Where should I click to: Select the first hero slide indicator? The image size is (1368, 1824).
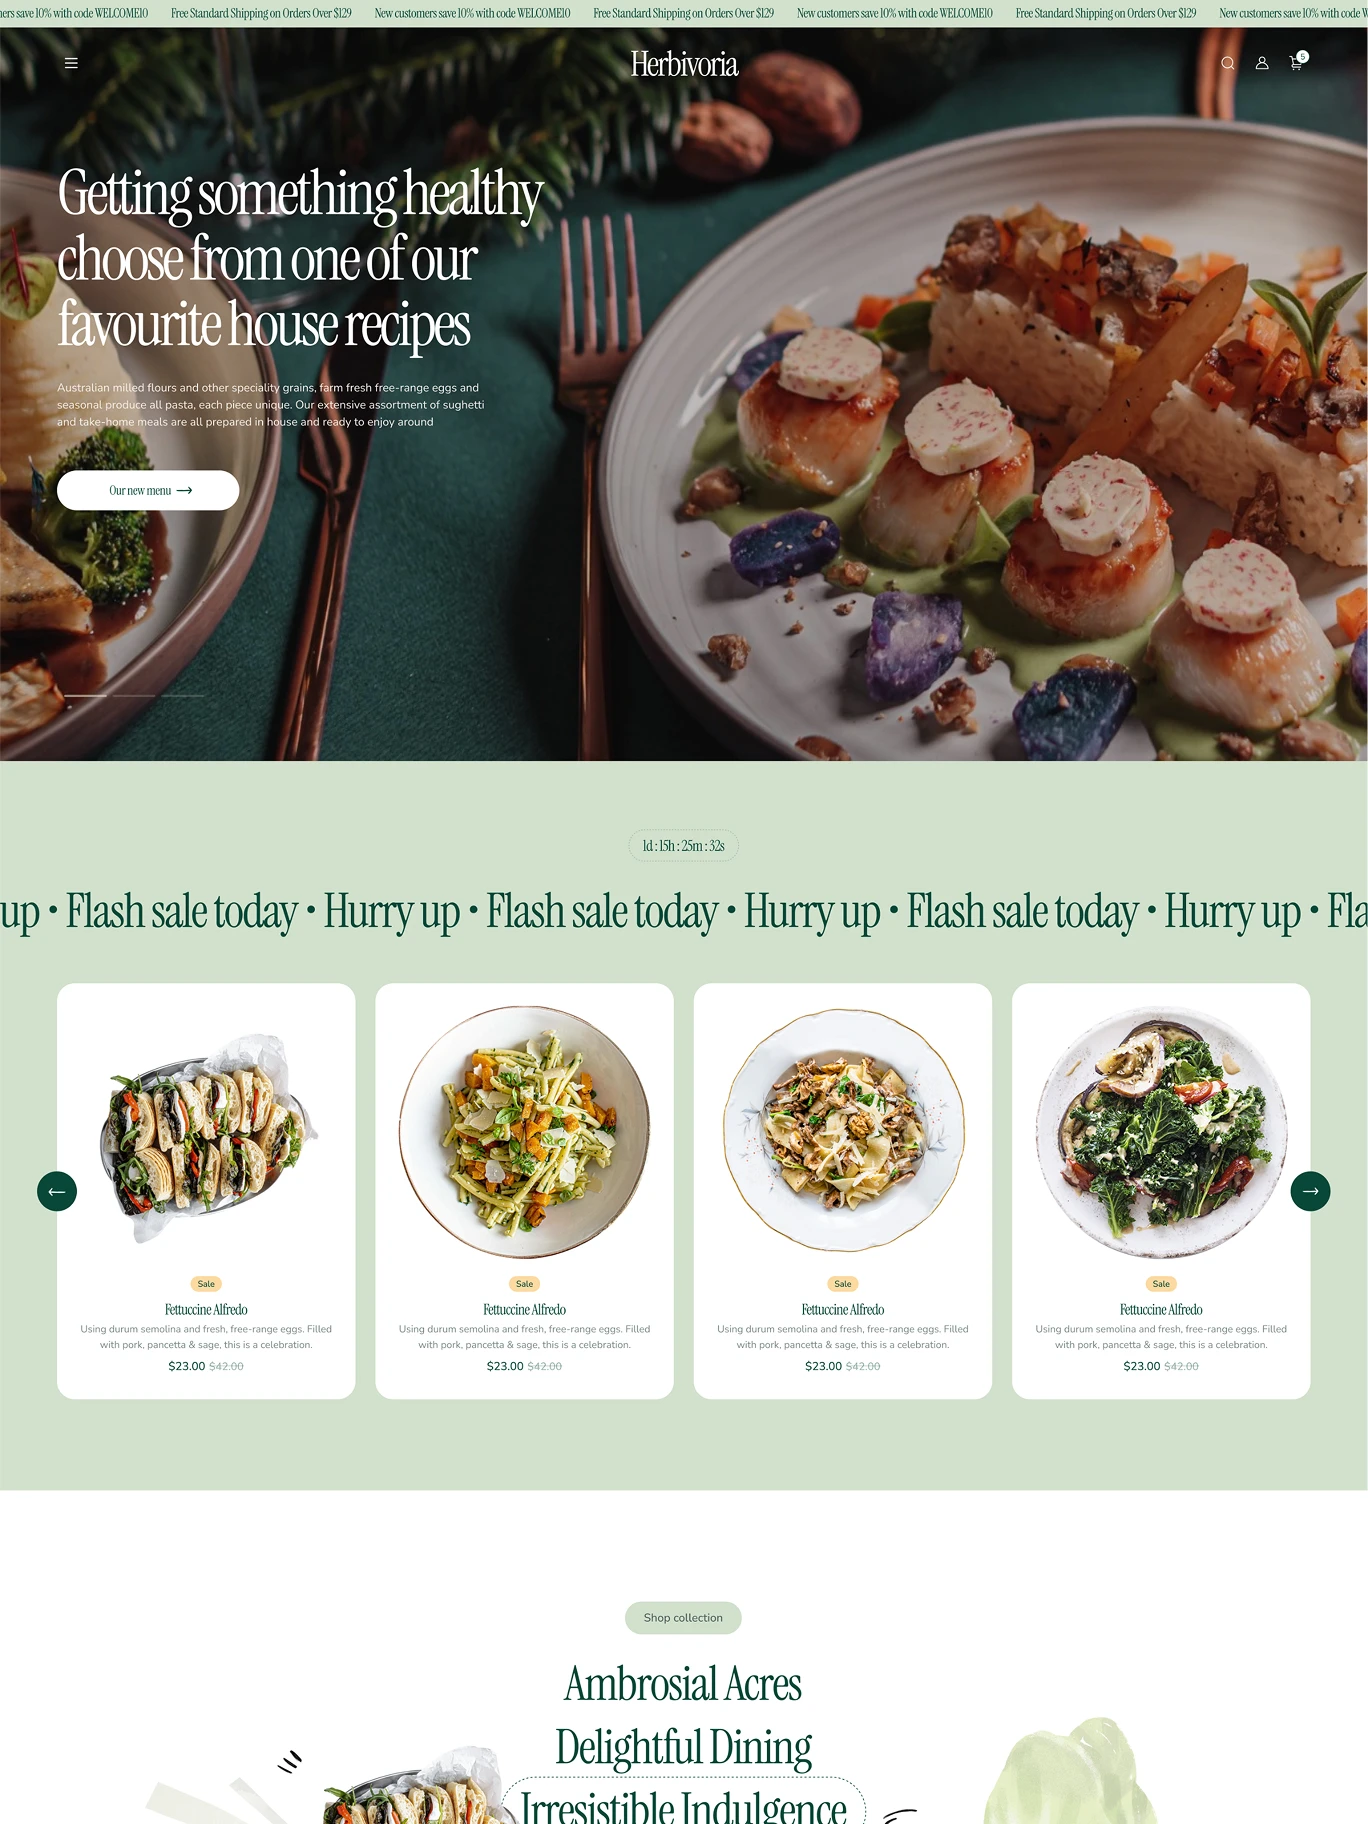(85, 695)
